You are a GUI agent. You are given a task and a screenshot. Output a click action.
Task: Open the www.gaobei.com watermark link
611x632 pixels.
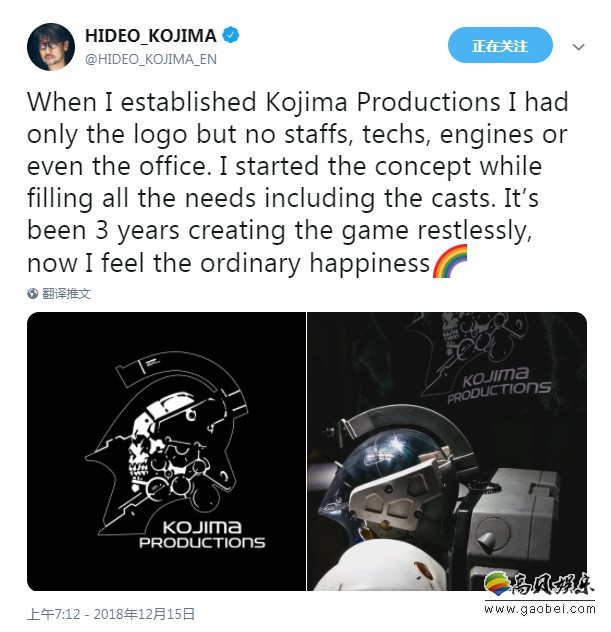540,609
